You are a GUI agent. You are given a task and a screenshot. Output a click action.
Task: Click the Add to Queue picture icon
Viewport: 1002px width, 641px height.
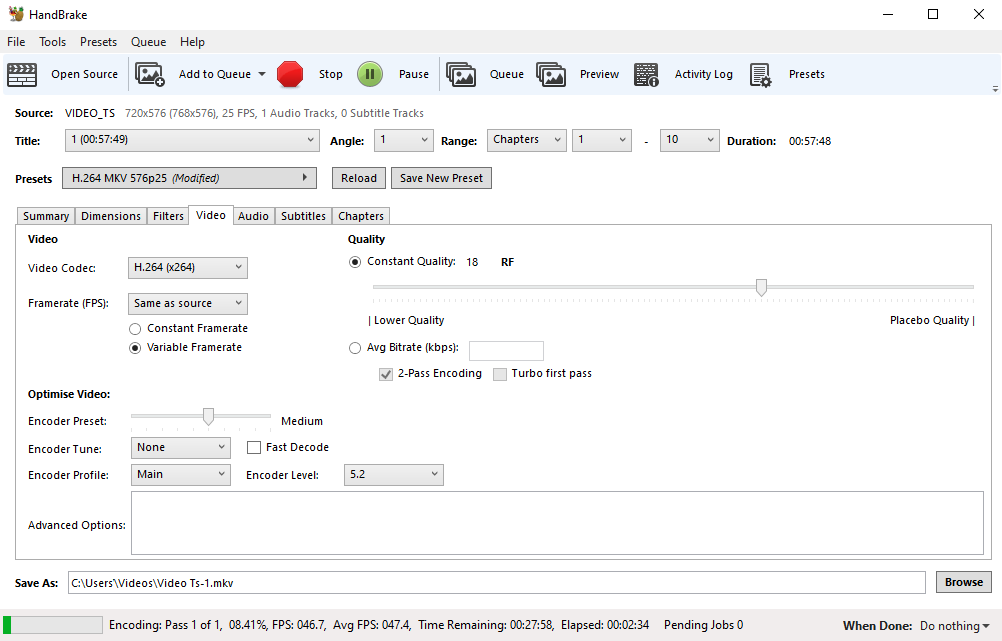(150, 75)
